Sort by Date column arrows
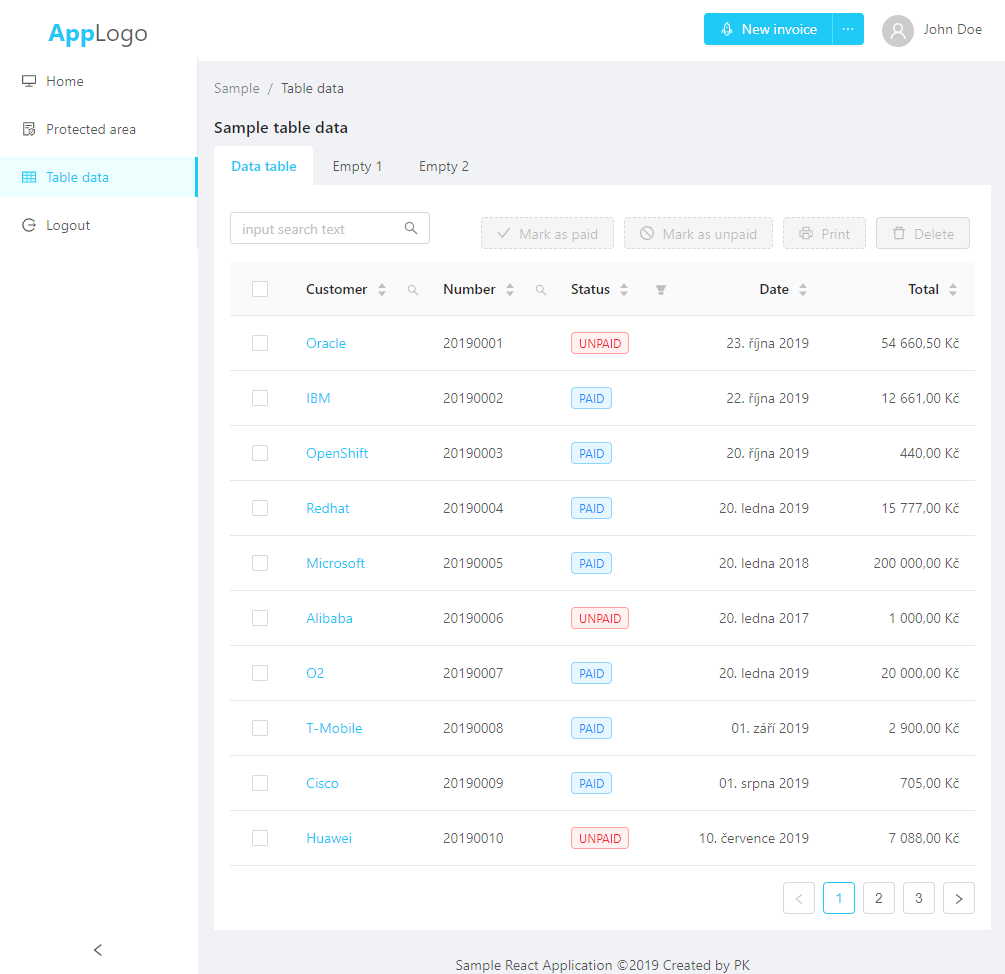1005x974 pixels. click(803, 290)
